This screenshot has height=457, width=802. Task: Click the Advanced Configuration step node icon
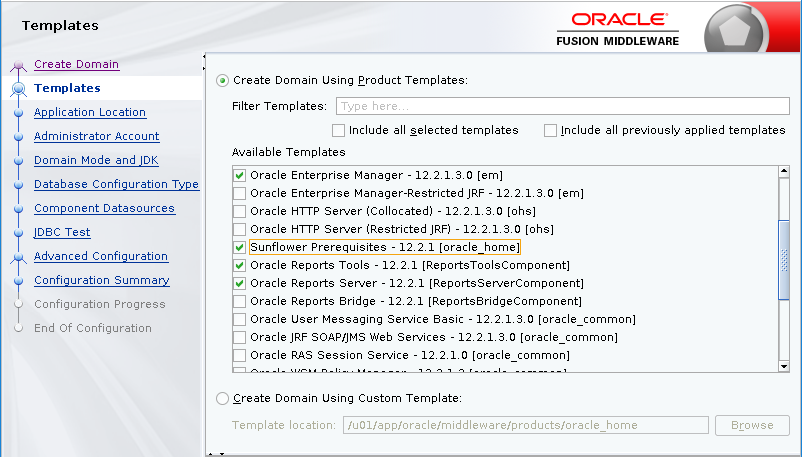18,258
